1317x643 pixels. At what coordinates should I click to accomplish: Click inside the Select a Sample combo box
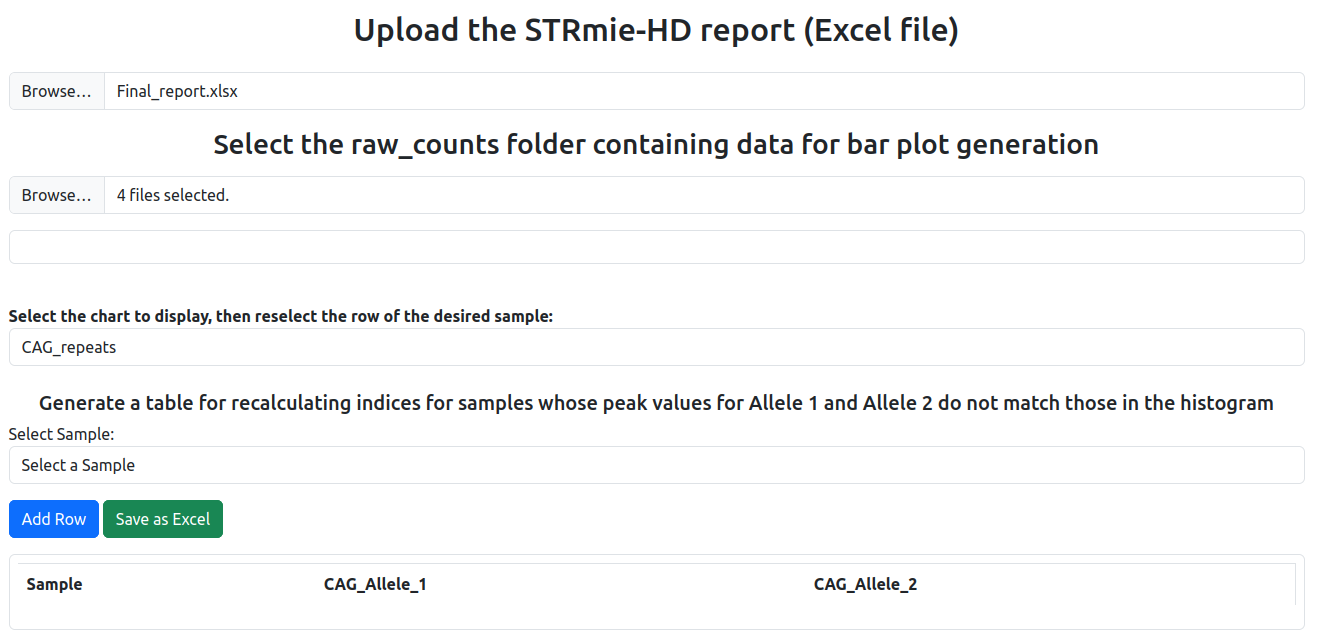point(400,465)
